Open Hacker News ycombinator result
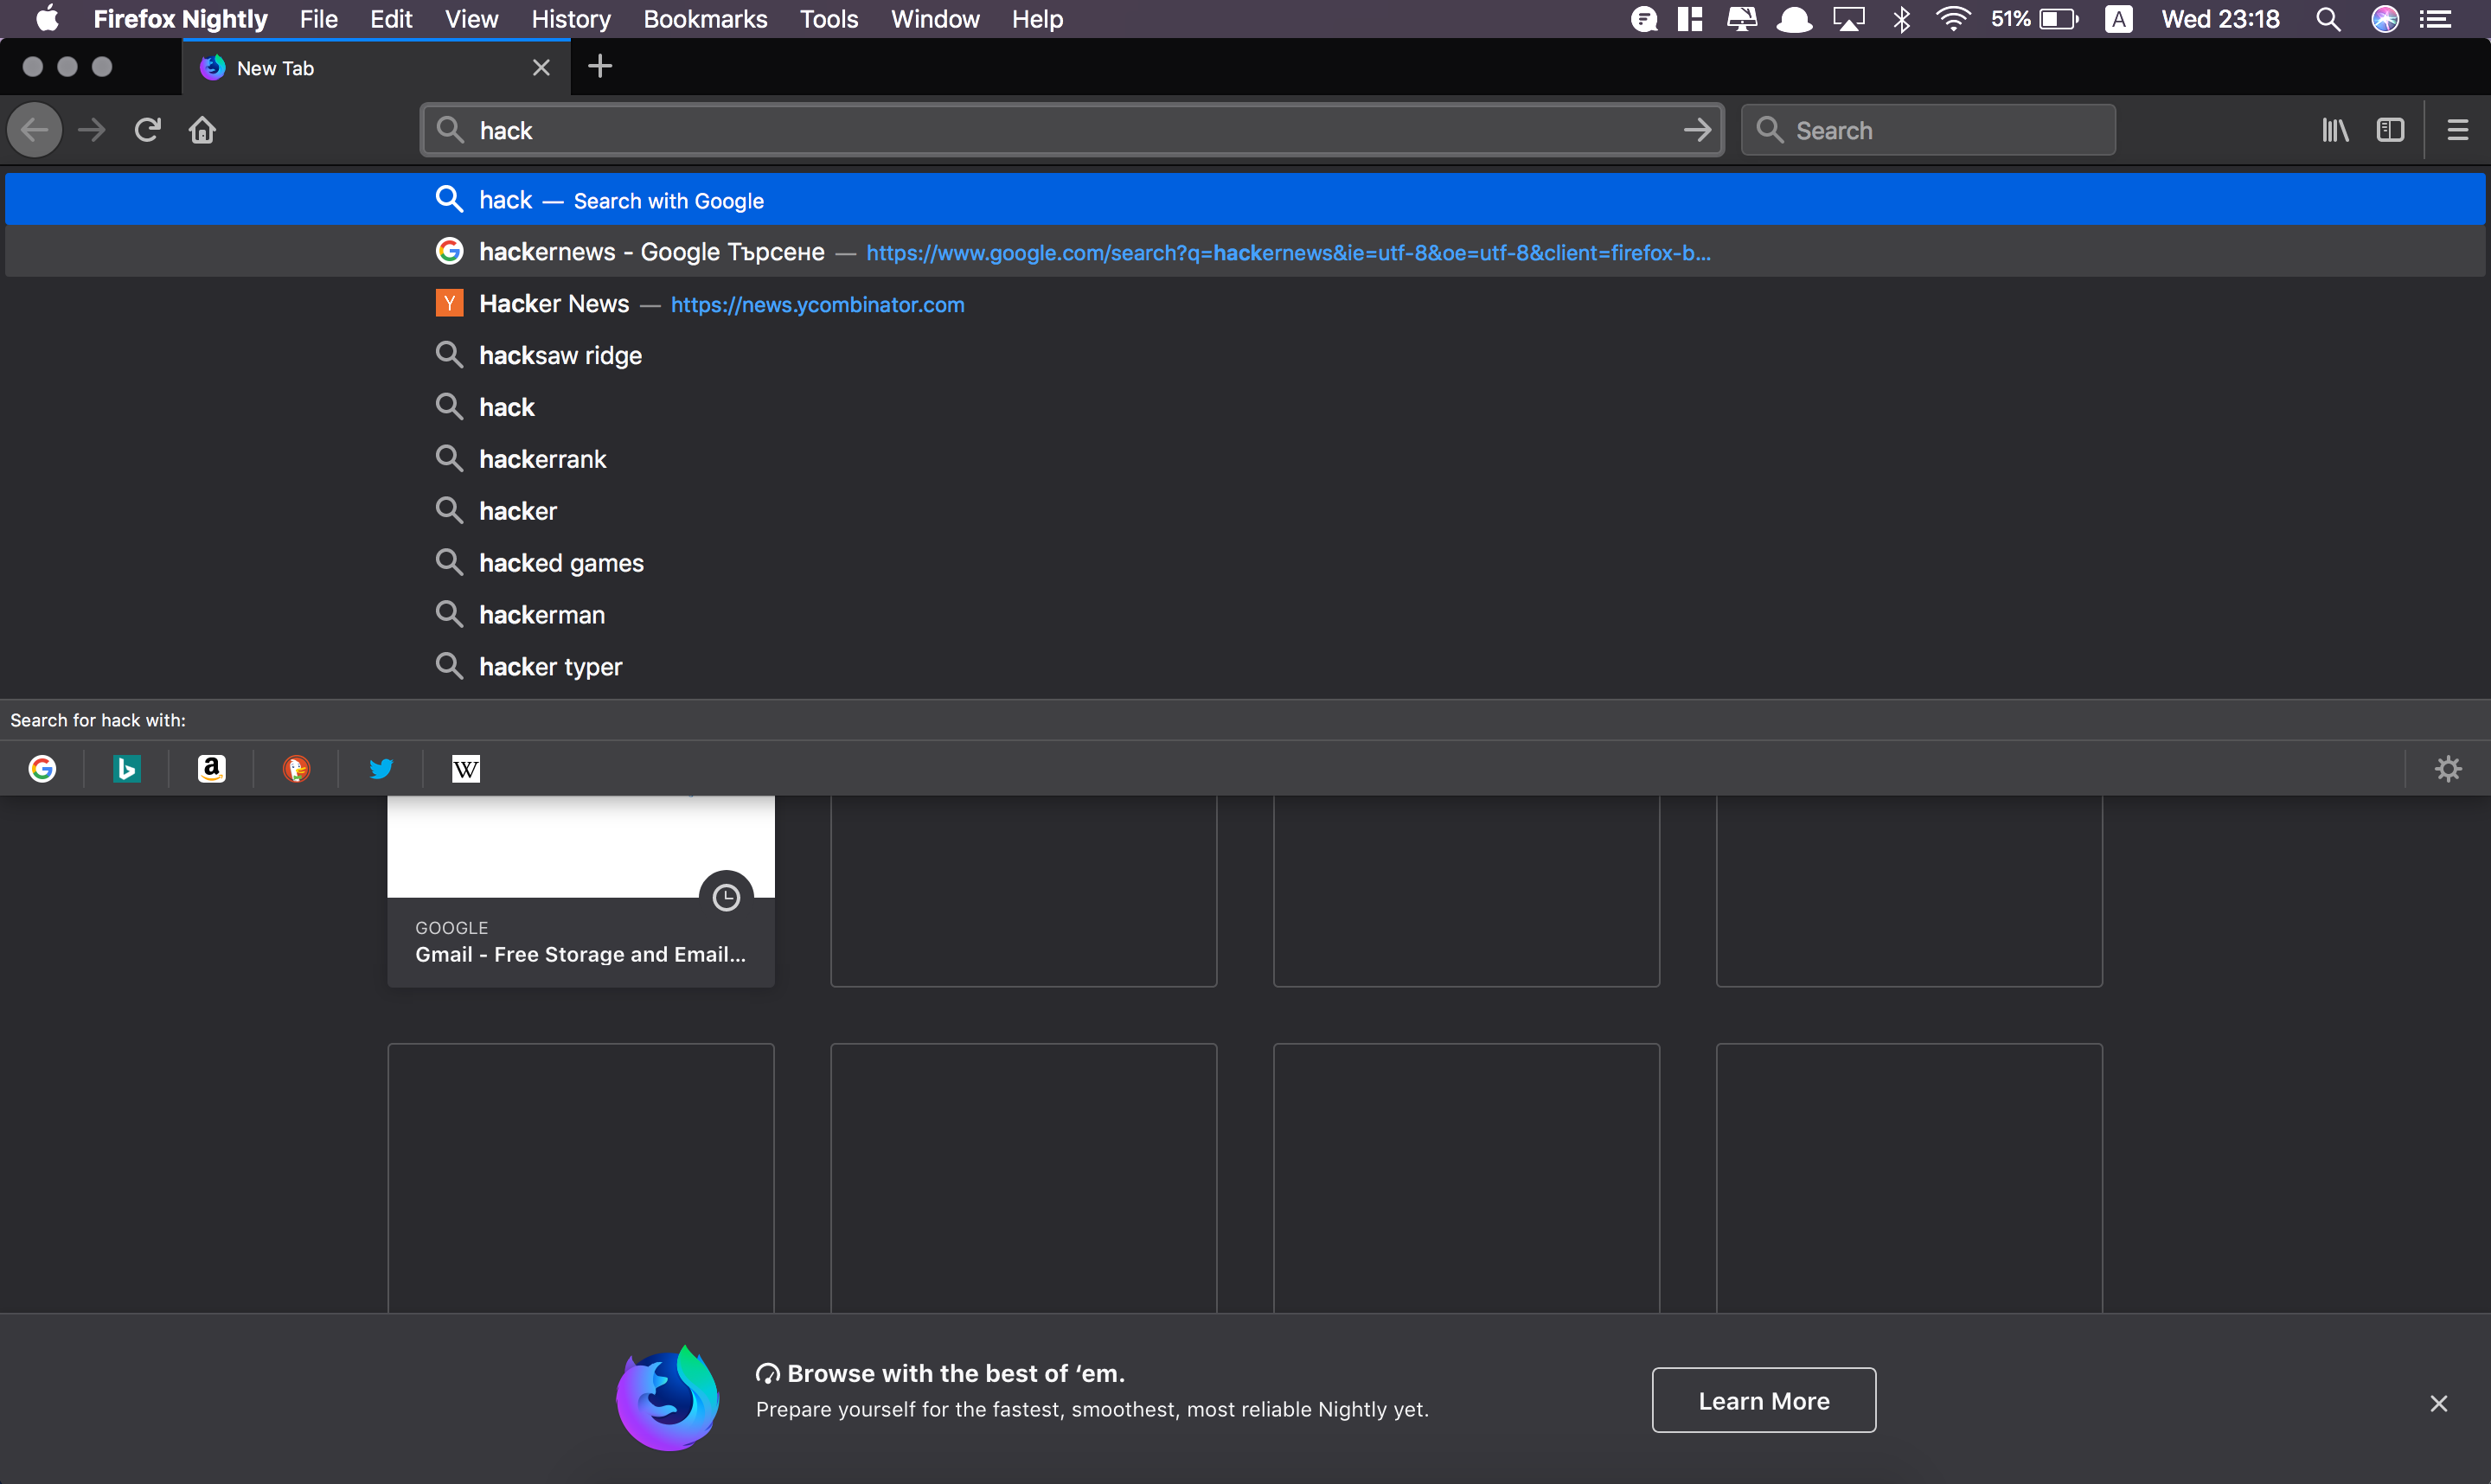Screen dimensions: 2491x1484 click(1245, 304)
